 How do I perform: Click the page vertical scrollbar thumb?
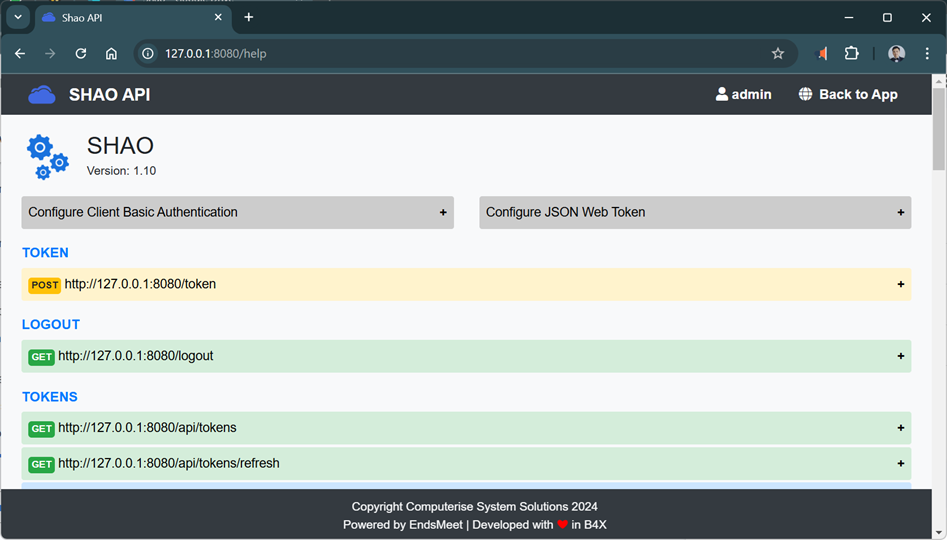pyautogui.click(x=939, y=129)
